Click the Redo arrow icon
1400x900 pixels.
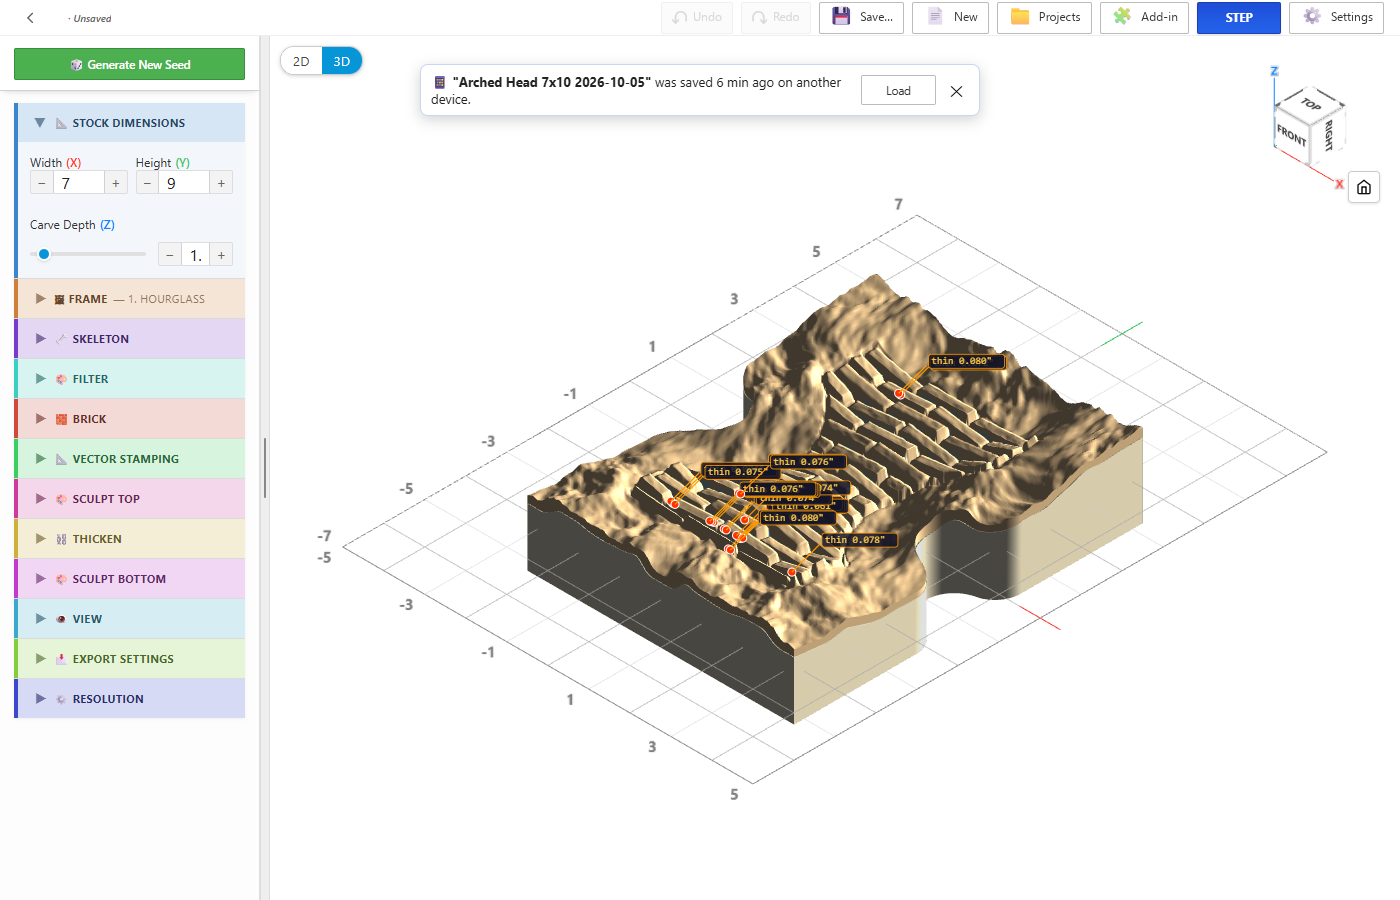[x=759, y=18]
